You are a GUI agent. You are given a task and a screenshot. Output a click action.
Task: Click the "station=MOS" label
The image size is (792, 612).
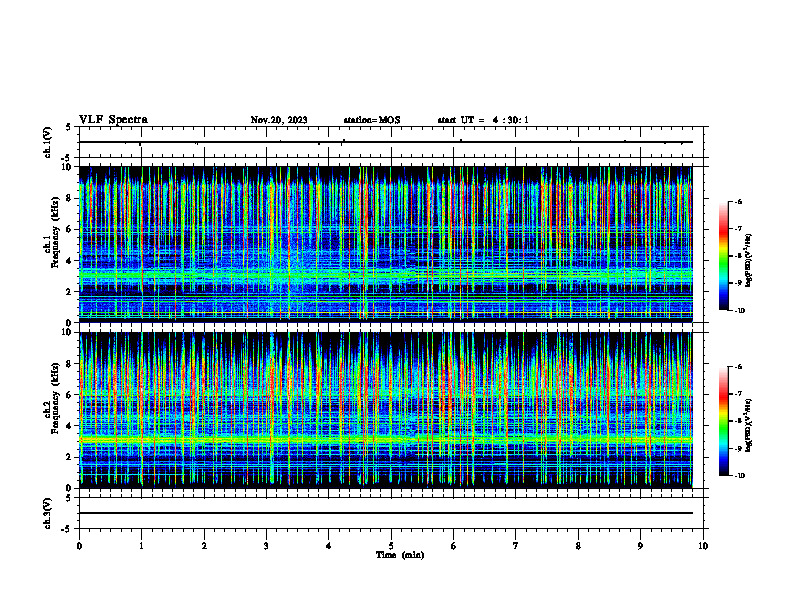pos(372,120)
